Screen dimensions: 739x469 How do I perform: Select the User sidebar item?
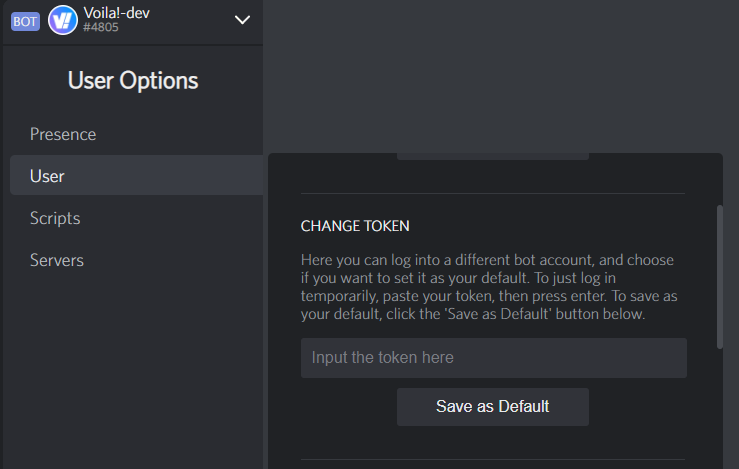tap(47, 176)
